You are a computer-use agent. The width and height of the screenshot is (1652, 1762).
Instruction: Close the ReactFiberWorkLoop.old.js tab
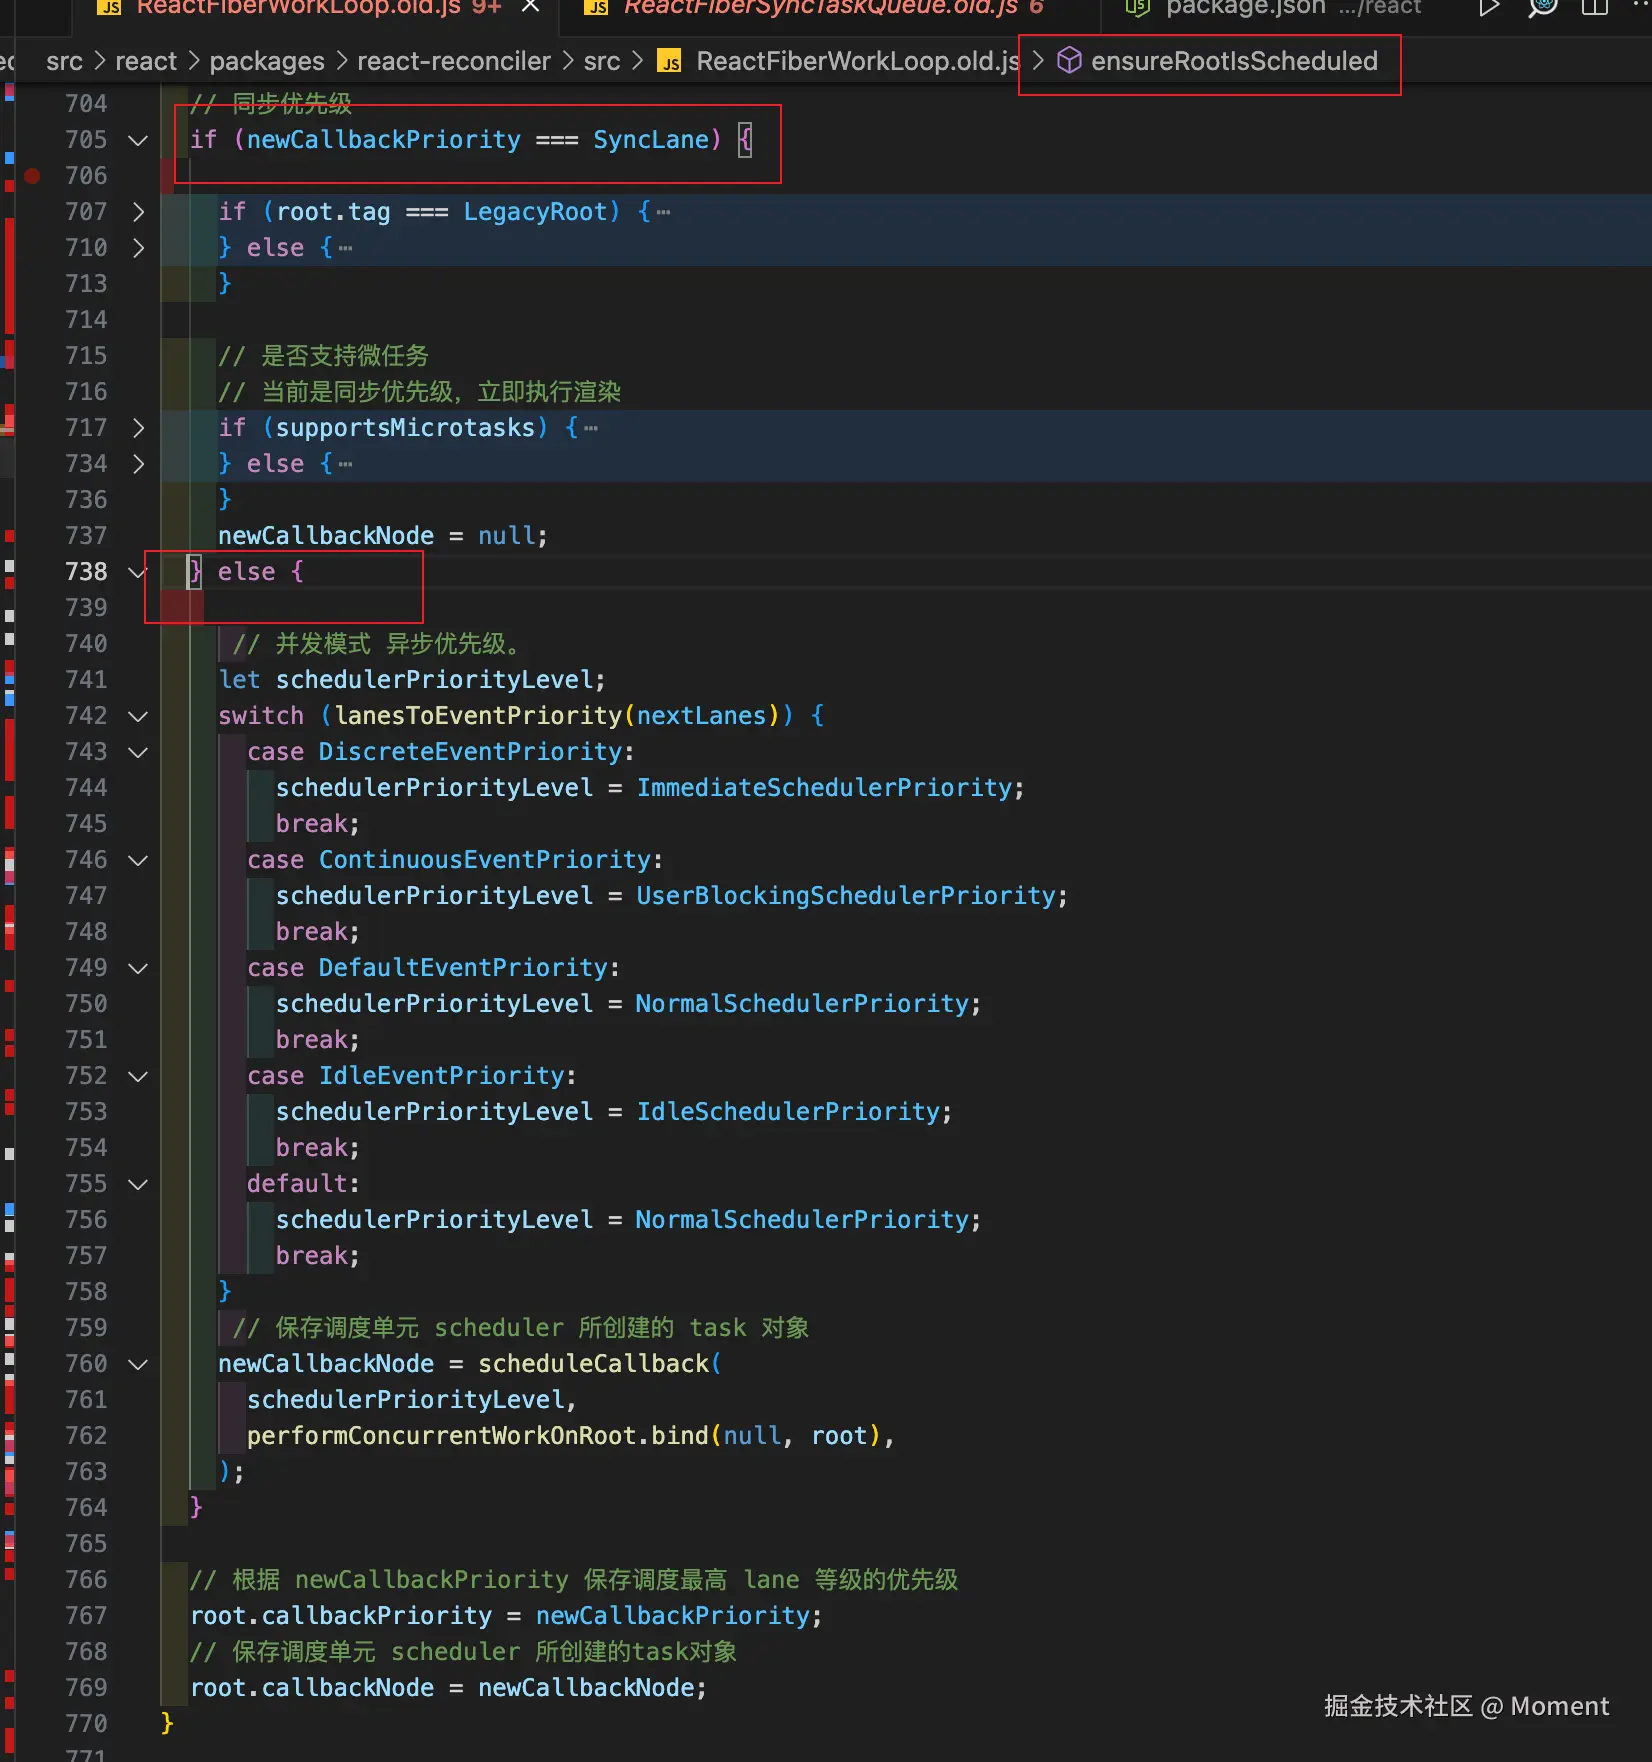pos(531,6)
